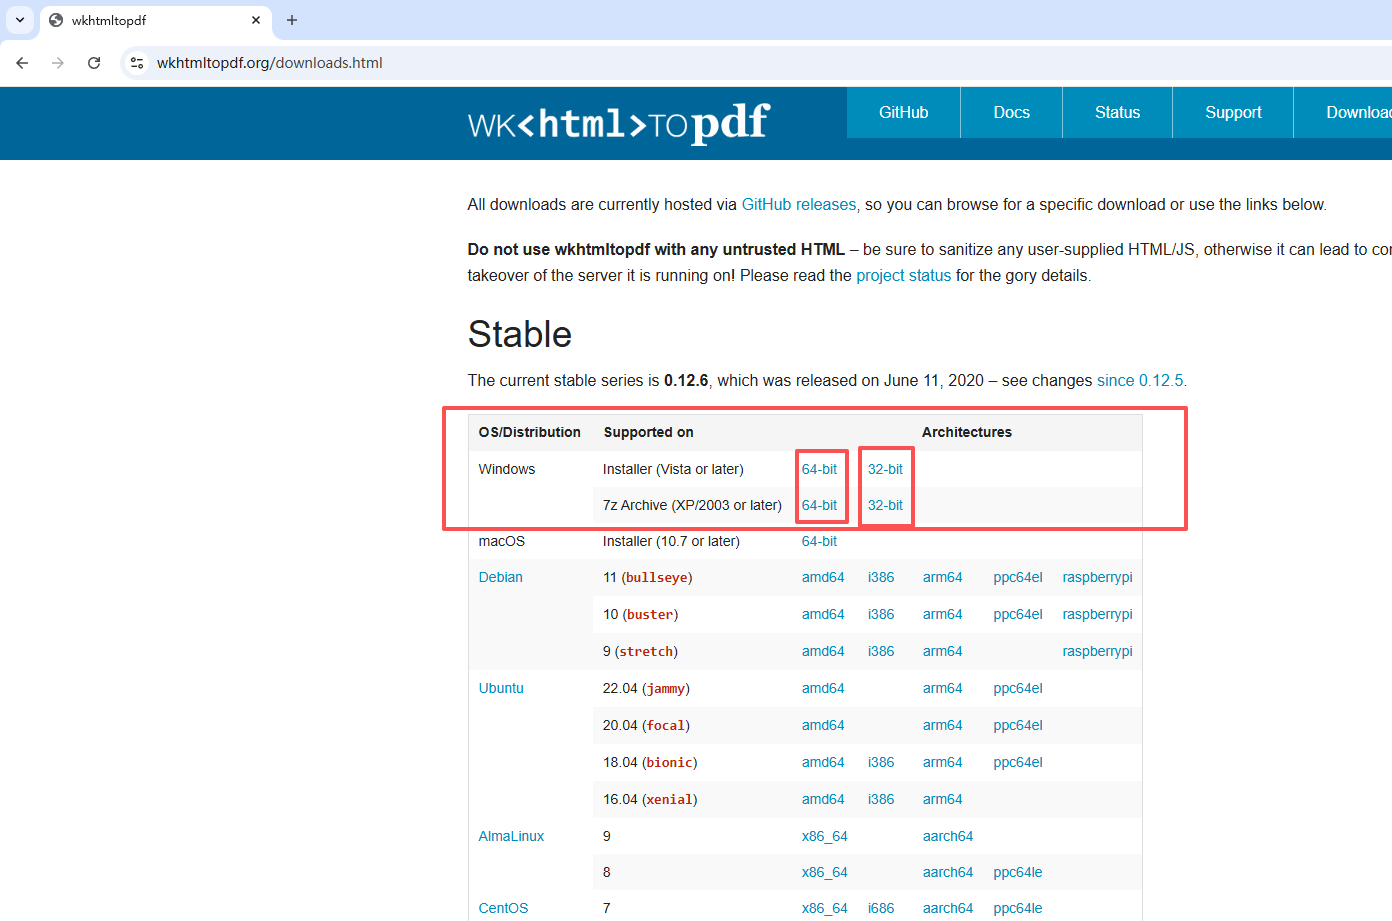Screen dimensions: 1392x921
Task: Open a new tab with plus button
Action: click(x=292, y=20)
